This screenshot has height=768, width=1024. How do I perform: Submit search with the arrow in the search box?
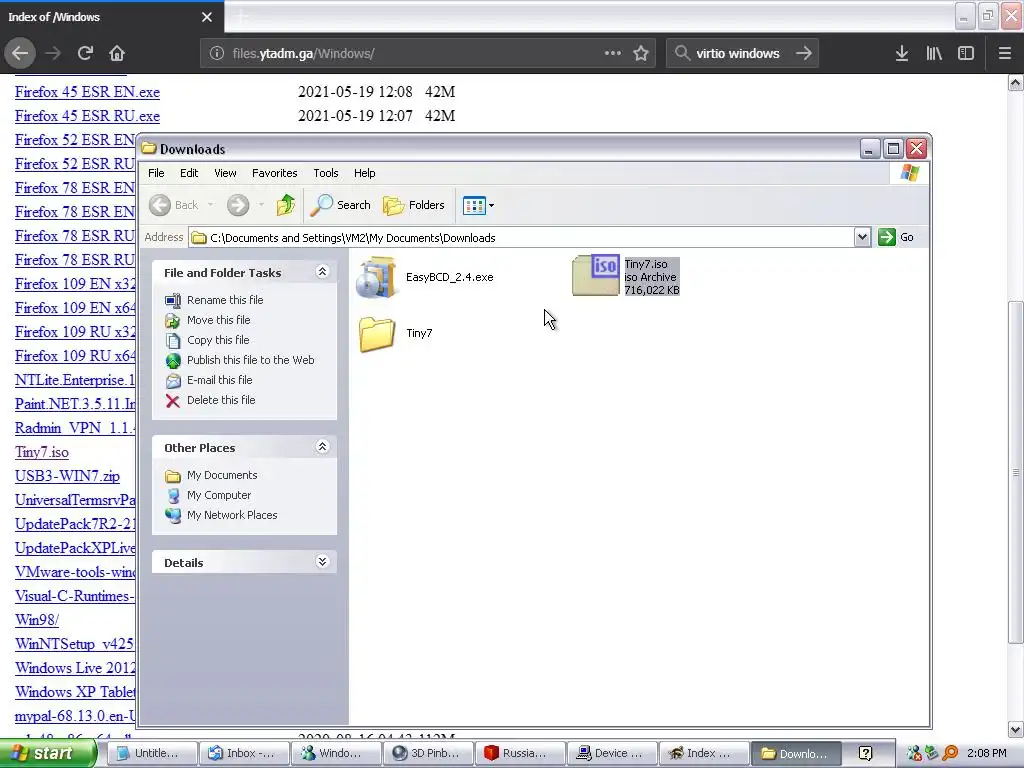[804, 54]
